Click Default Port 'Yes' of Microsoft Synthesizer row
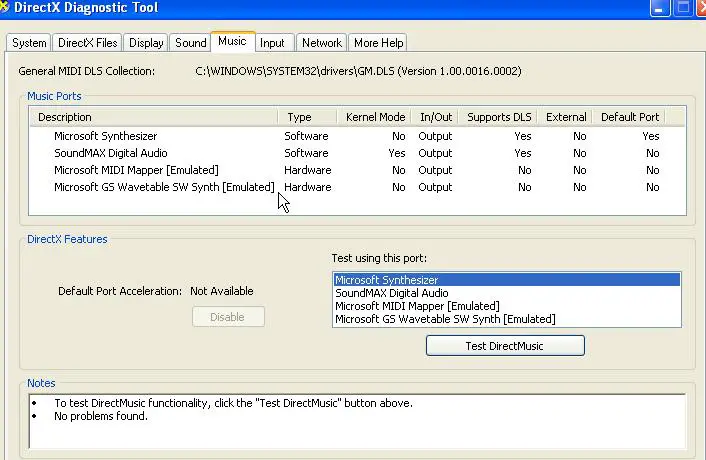The width and height of the screenshot is (706, 460). pos(651,136)
